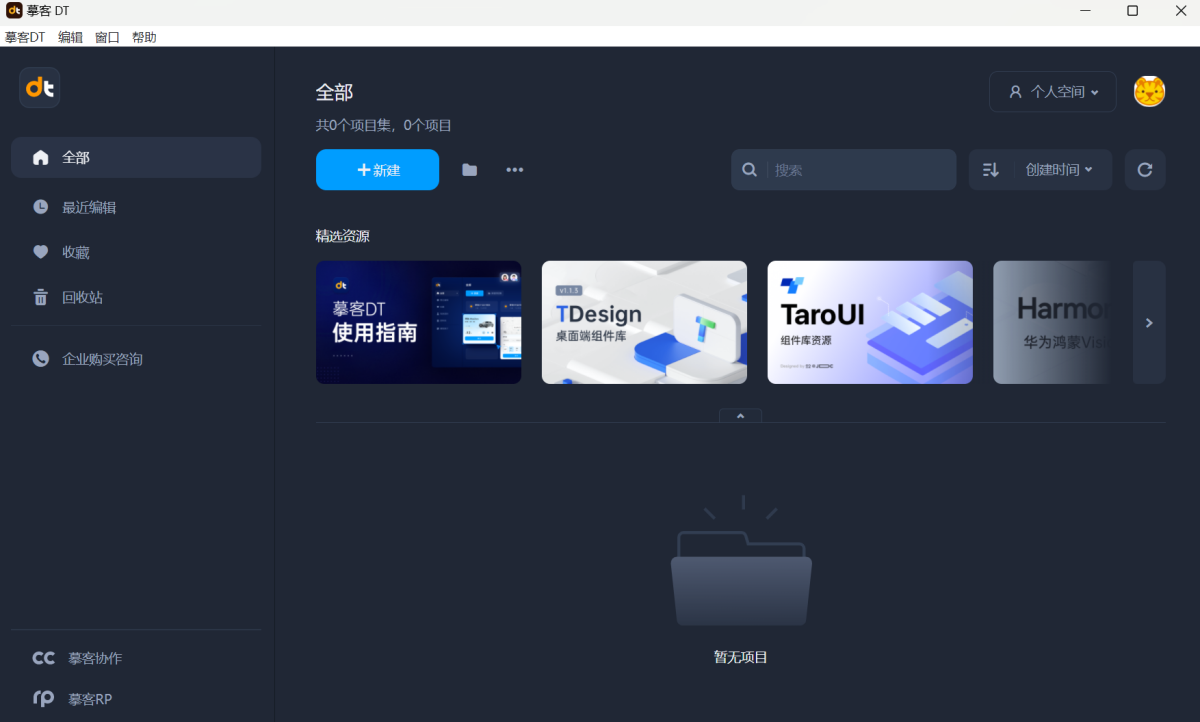Viewport: 1200px width, 722px height.
Task: Open the 帮助 menu
Action: point(143,37)
